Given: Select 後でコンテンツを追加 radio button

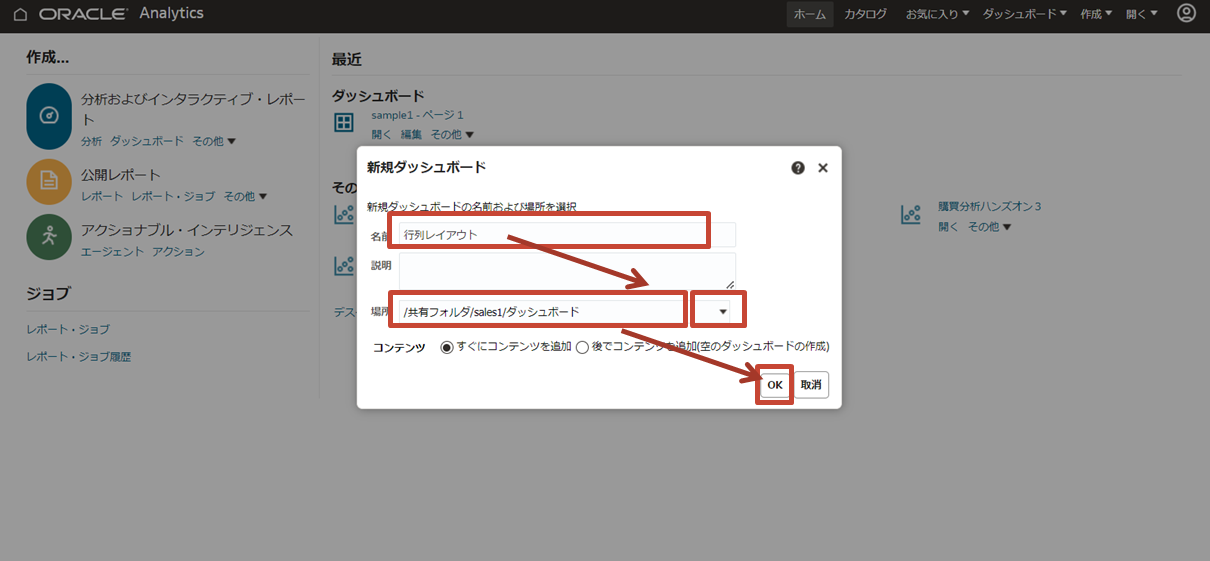Looking at the screenshot, I should tap(582, 347).
